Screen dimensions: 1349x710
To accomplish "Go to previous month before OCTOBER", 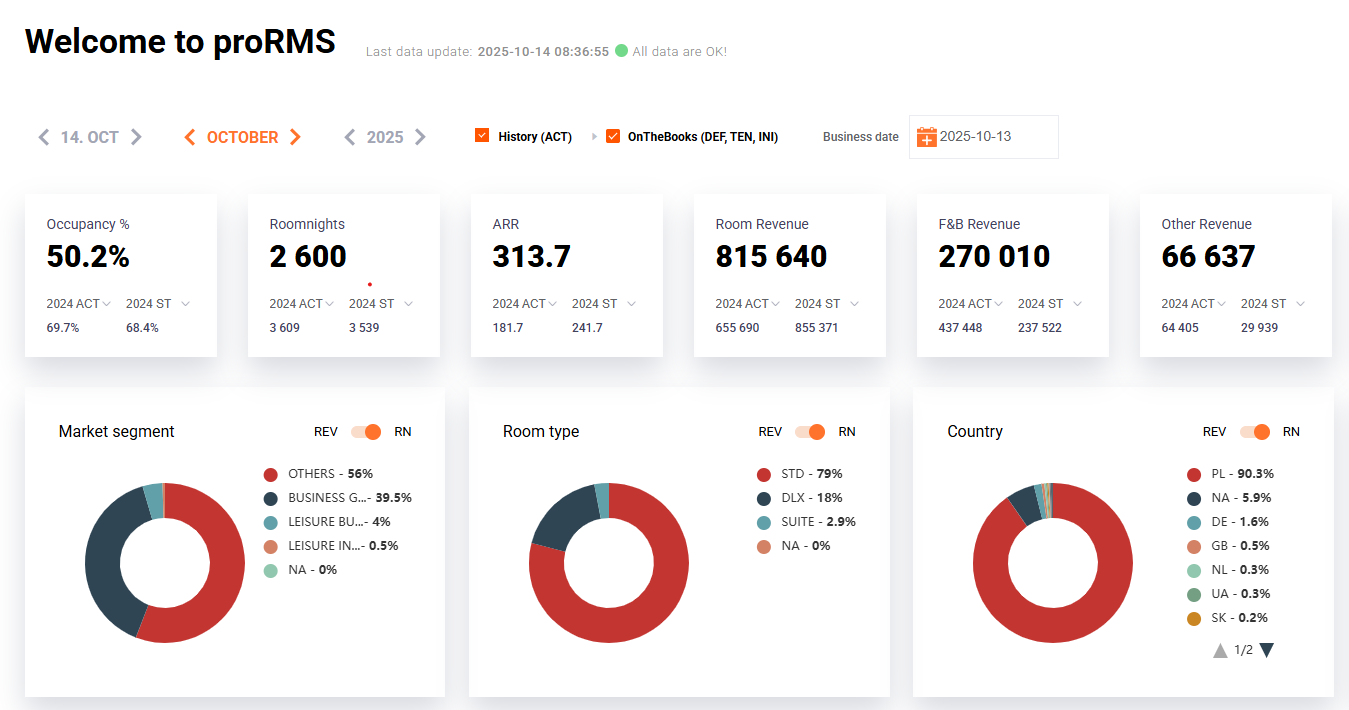I will [x=190, y=137].
